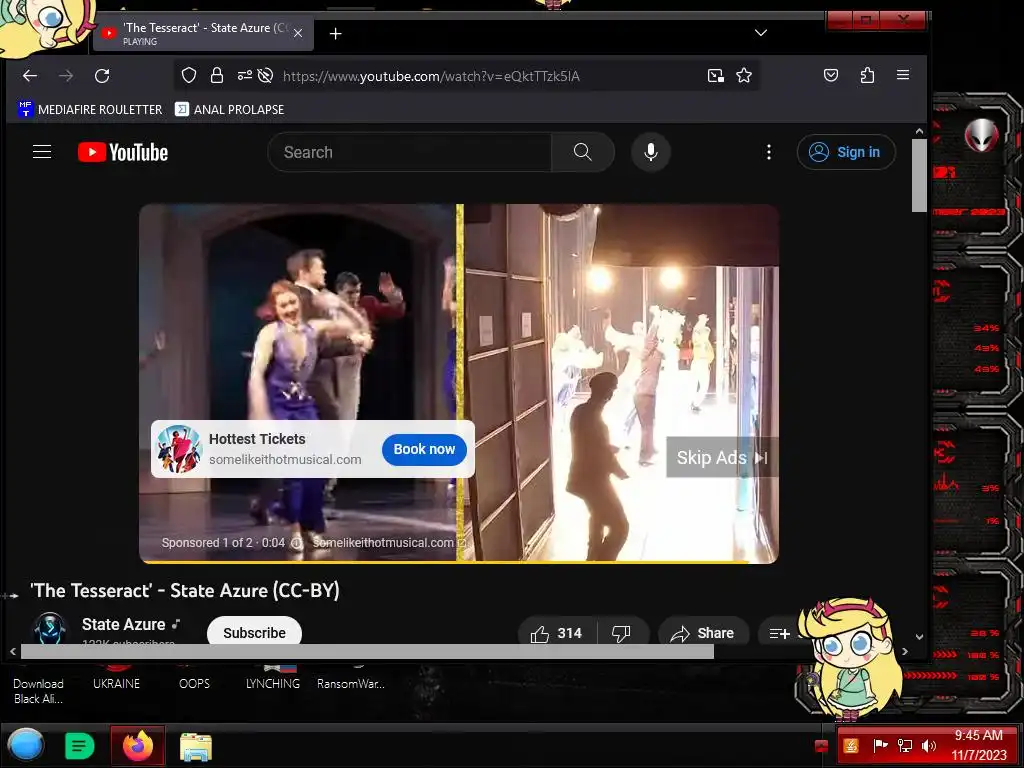1024x768 pixels.
Task: Visit somelikeithotmusical.com link at video bottom
Action: coord(389,543)
